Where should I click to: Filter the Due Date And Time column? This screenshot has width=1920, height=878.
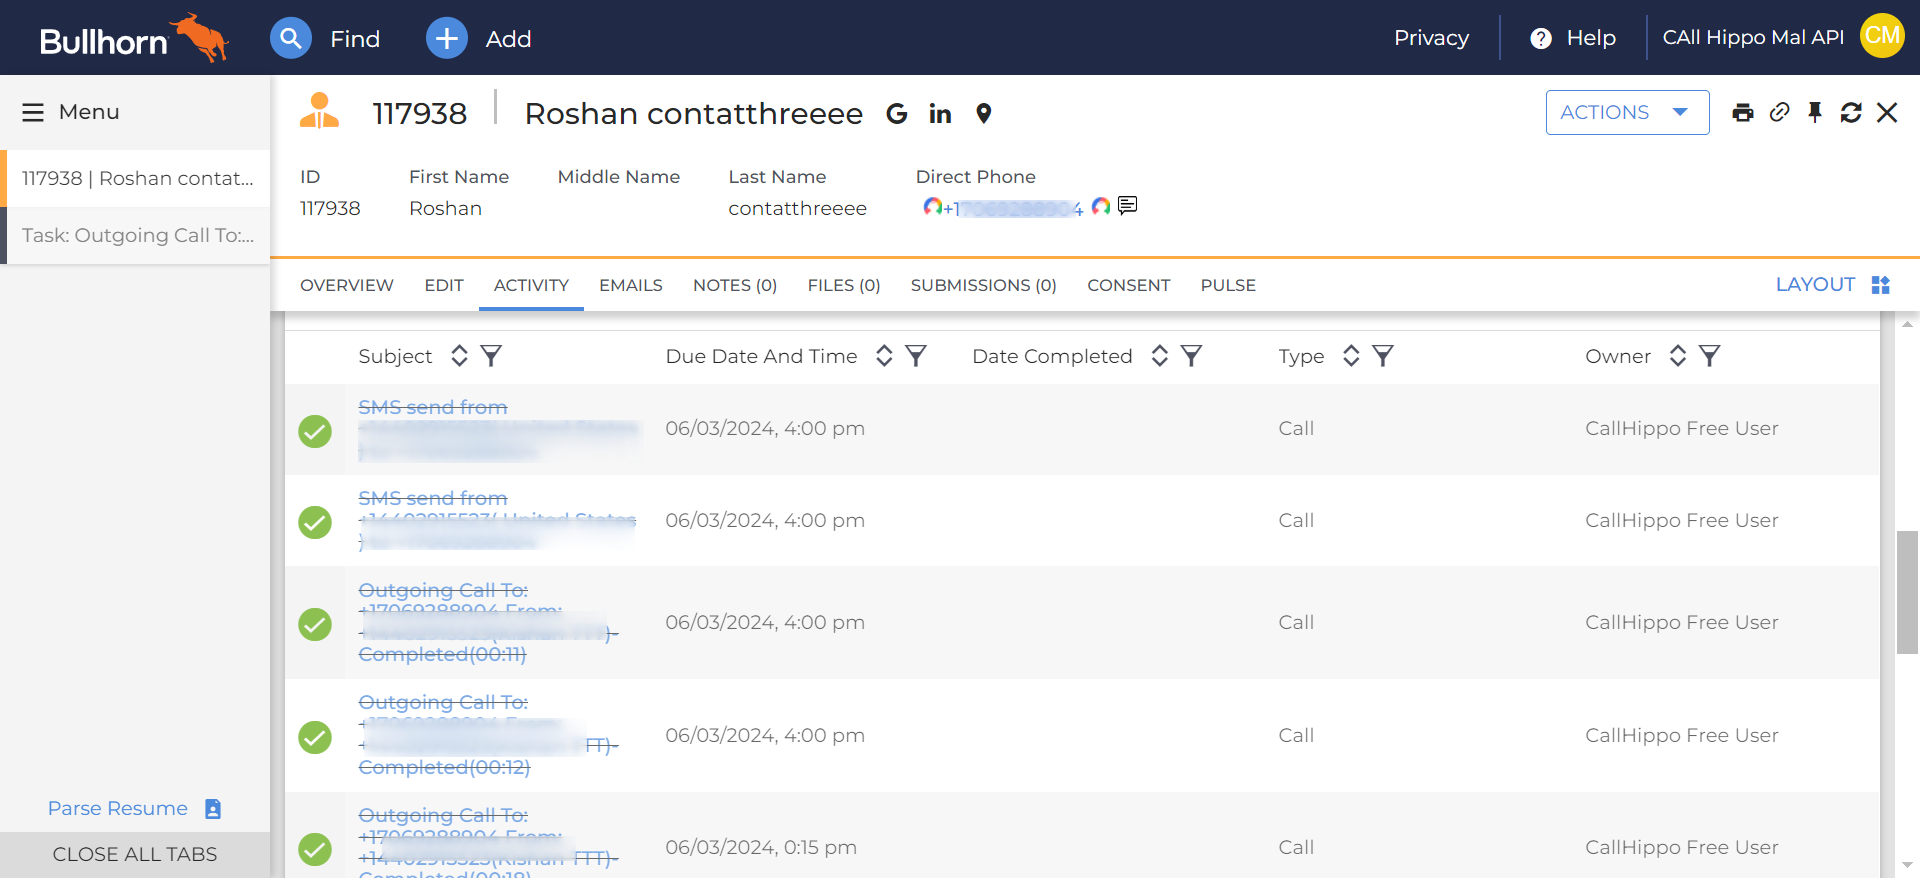916,356
